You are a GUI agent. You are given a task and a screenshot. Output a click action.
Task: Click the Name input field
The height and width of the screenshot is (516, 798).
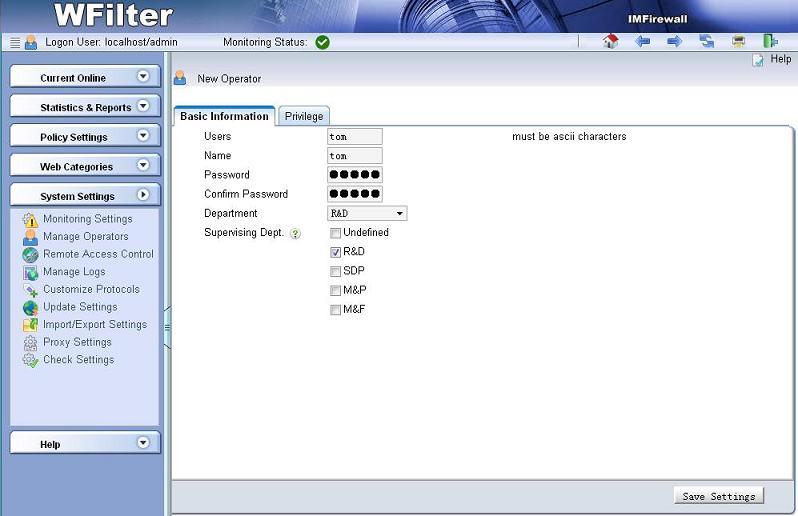click(x=355, y=156)
